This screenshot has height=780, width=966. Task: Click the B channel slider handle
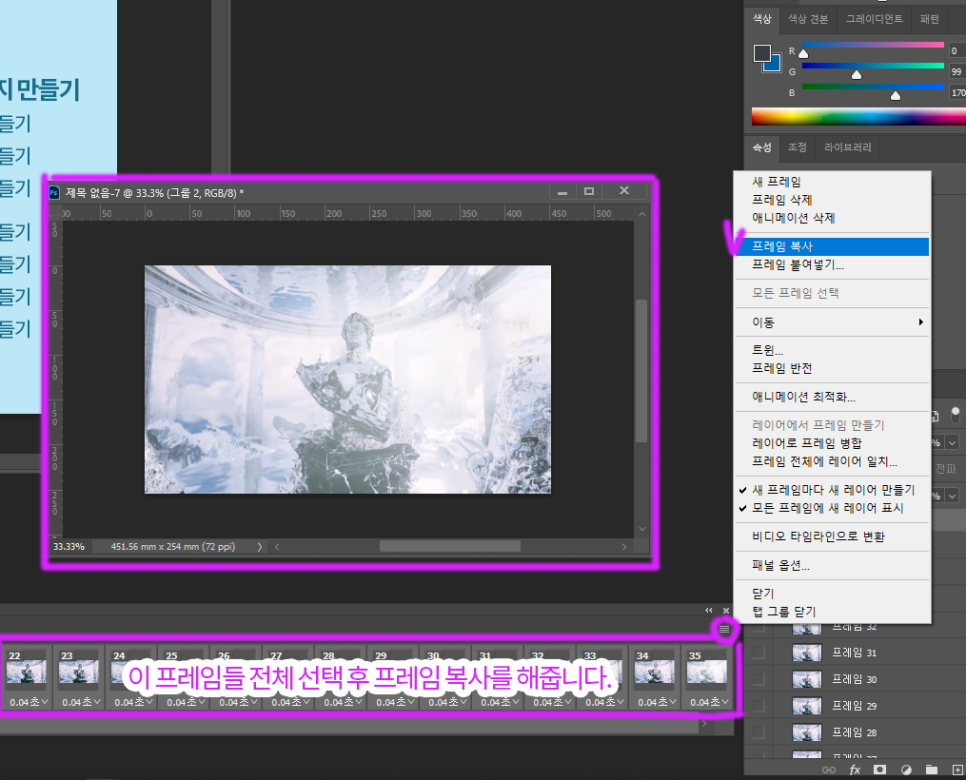coord(896,95)
